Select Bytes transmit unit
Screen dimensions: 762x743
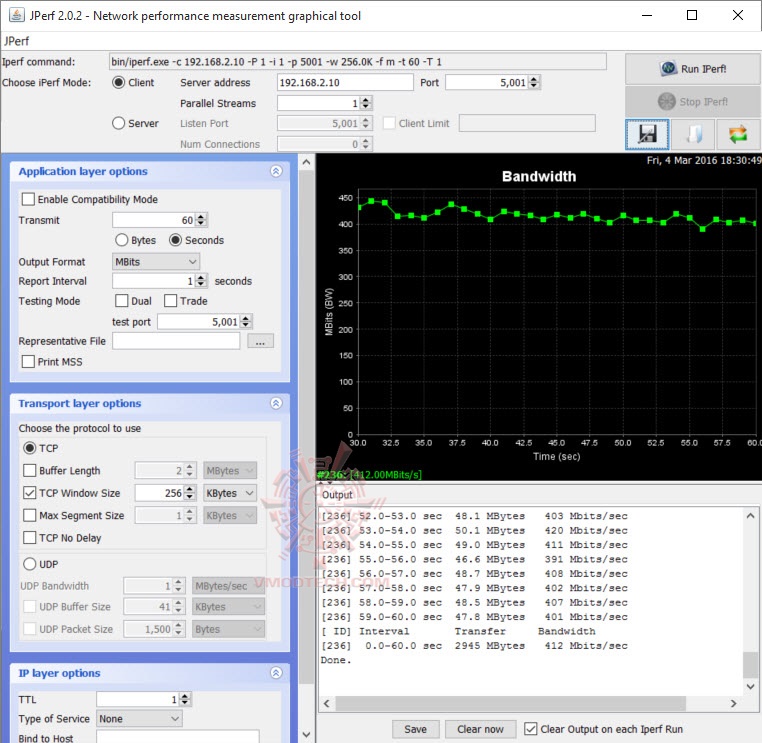coord(121,240)
